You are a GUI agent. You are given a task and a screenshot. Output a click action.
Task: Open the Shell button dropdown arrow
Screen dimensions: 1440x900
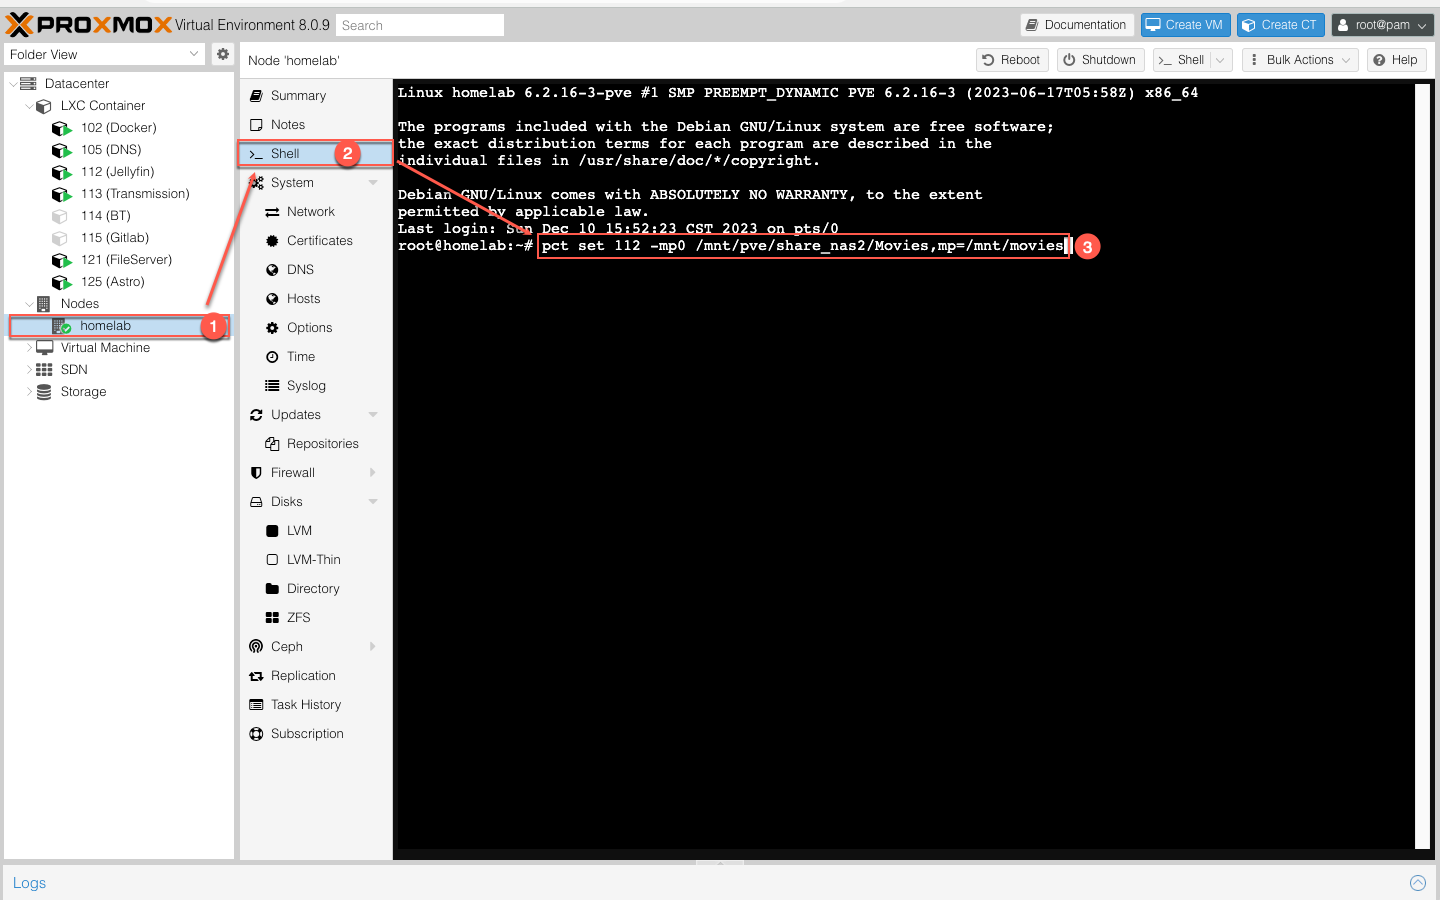pos(1221,60)
